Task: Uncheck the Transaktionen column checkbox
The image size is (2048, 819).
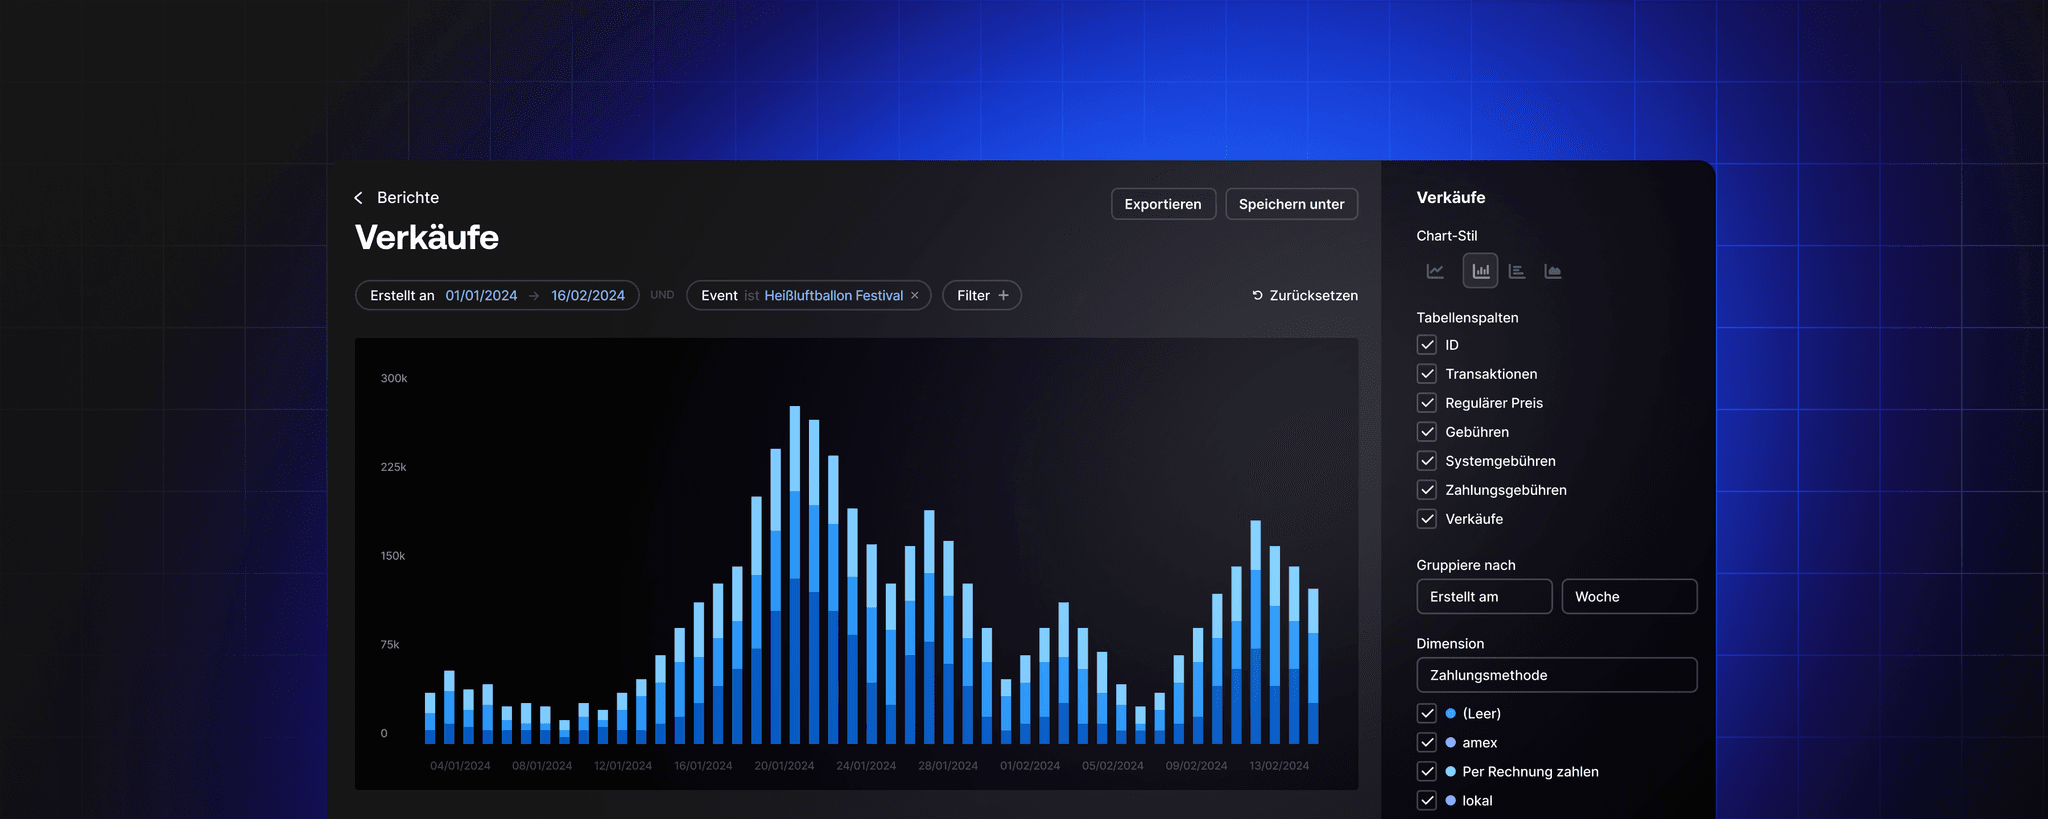Action: [x=1427, y=374]
